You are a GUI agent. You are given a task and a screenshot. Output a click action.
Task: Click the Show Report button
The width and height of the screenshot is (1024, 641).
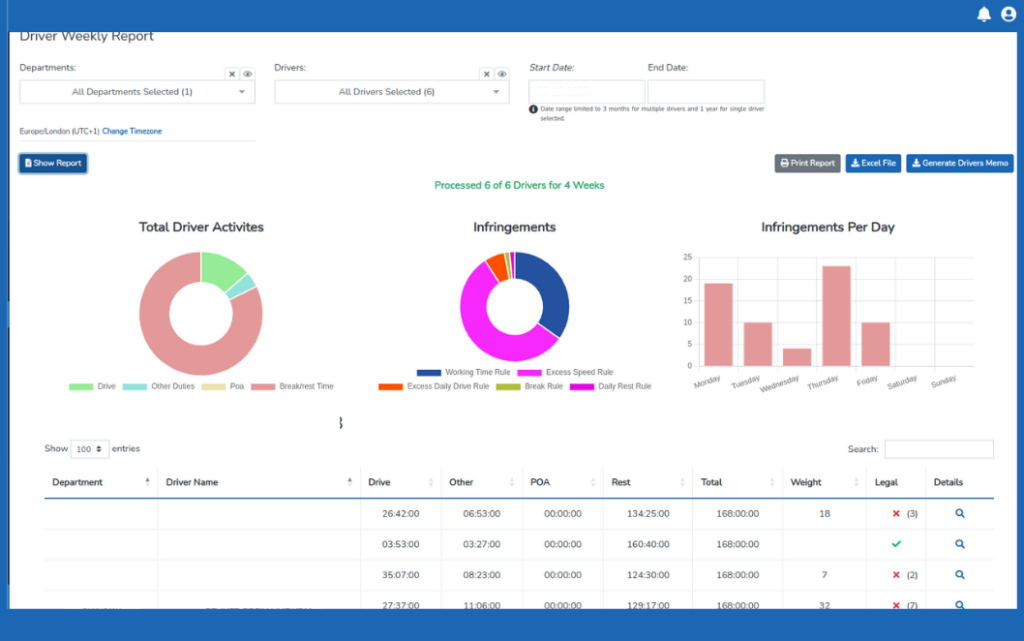(52, 163)
